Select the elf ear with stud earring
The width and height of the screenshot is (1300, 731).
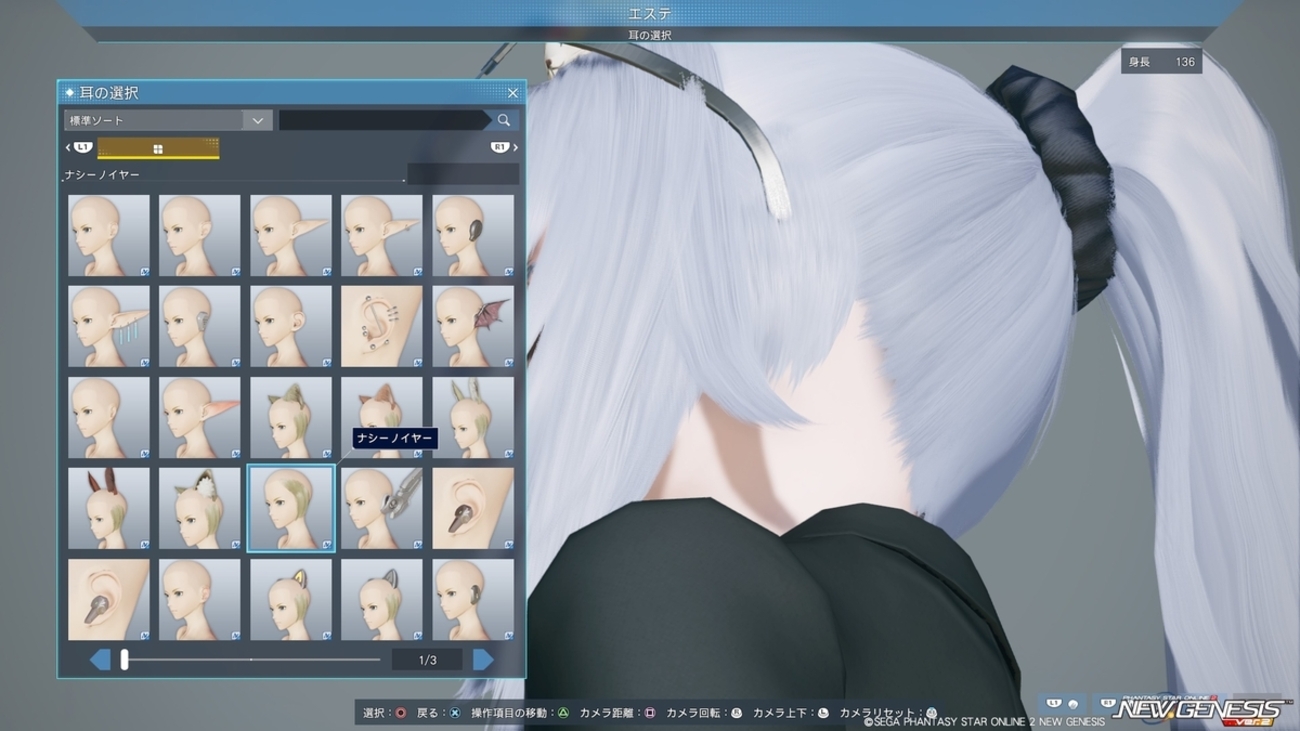(x=382, y=236)
